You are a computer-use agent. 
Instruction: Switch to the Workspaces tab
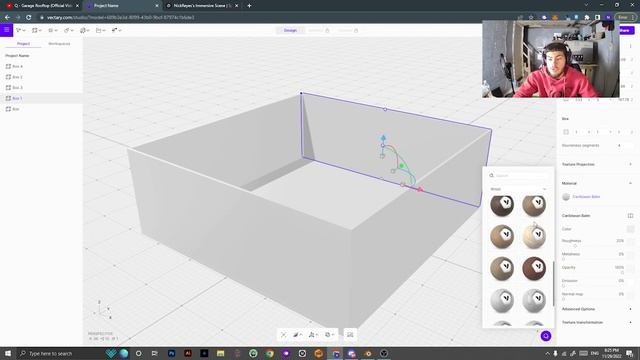click(59, 44)
